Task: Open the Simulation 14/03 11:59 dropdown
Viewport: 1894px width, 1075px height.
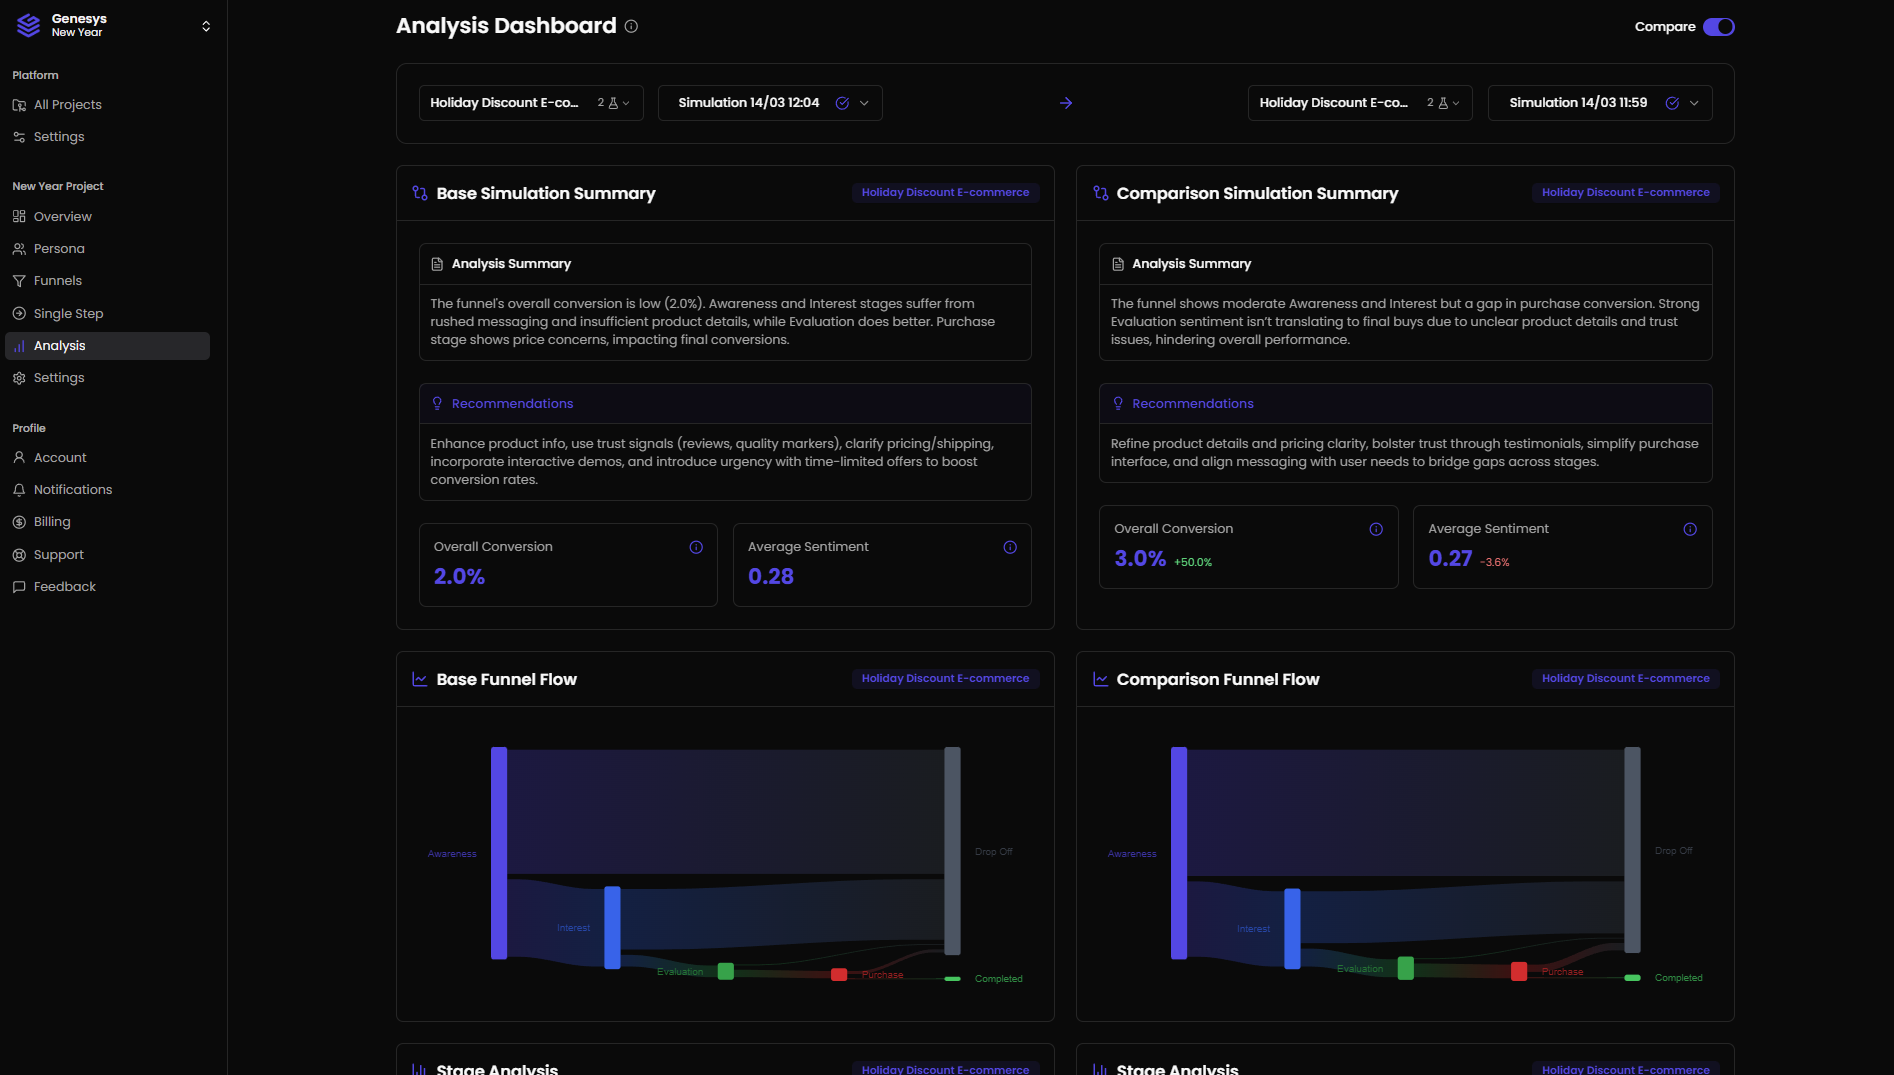Action: [x=1600, y=103]
